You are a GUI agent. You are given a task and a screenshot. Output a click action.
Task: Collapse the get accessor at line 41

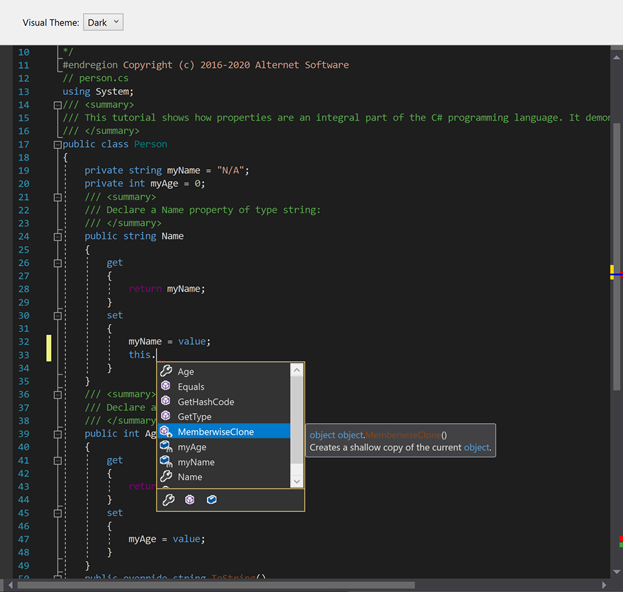pos(58,461)
